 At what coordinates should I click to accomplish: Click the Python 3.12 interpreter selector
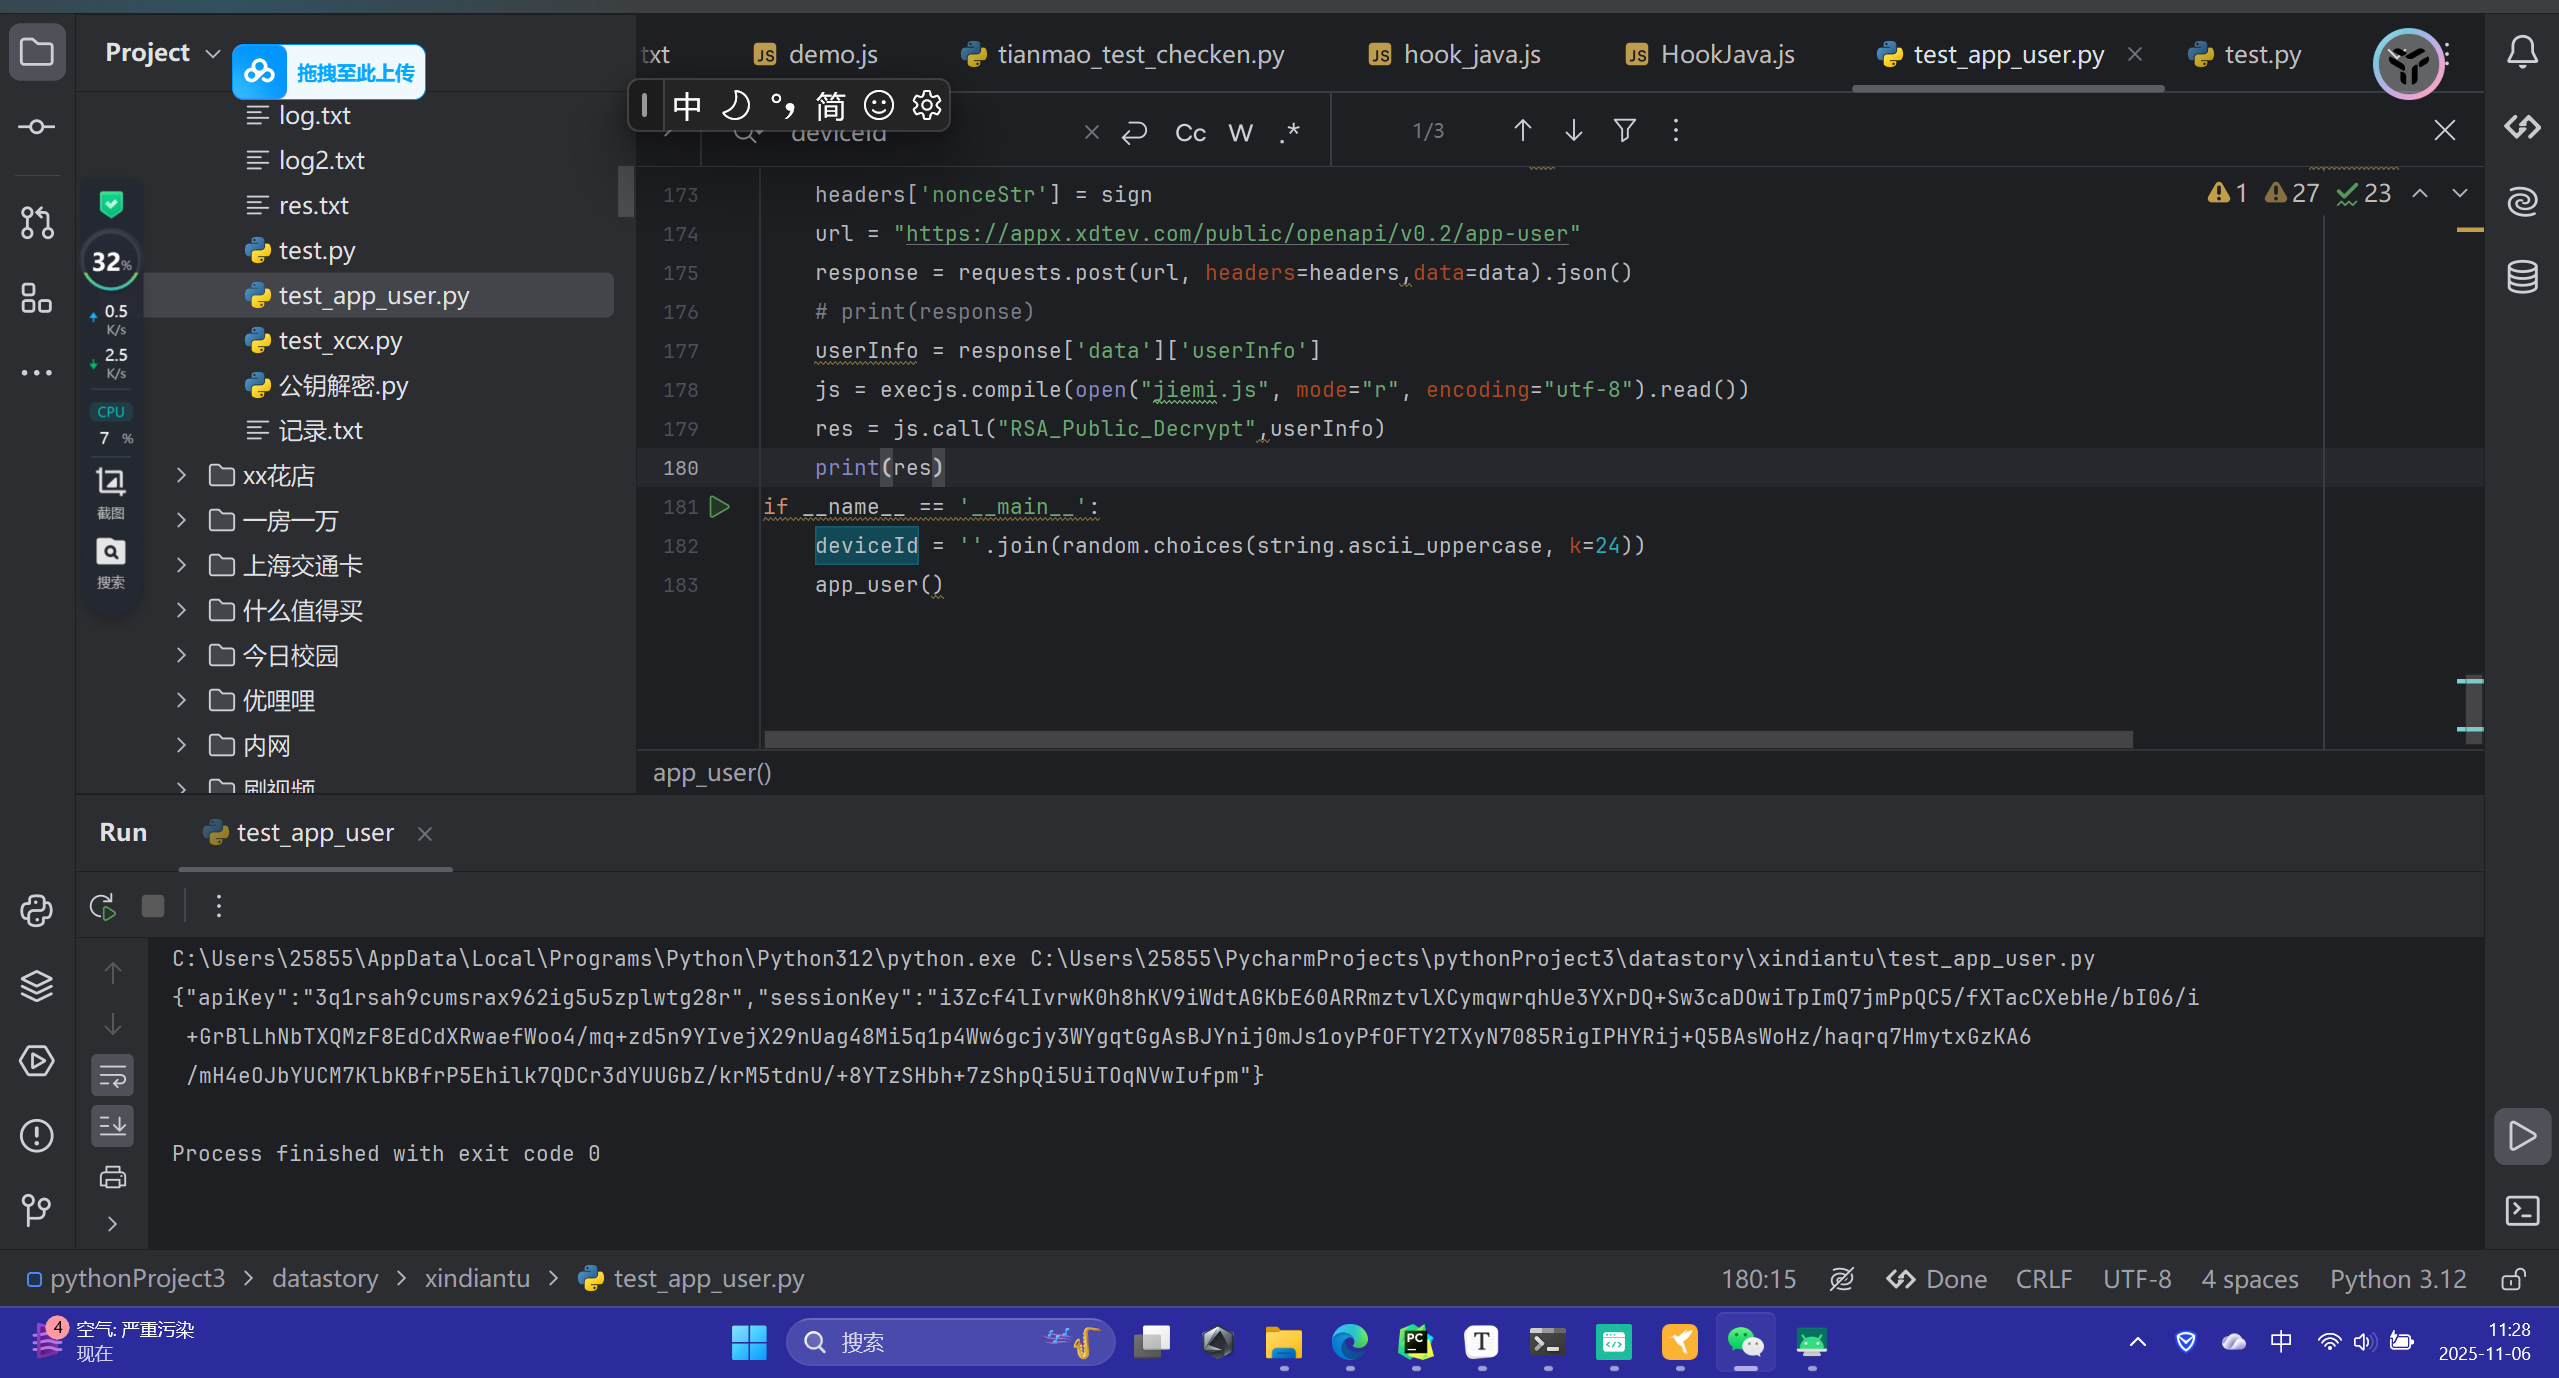(x=2397, y=1279)
